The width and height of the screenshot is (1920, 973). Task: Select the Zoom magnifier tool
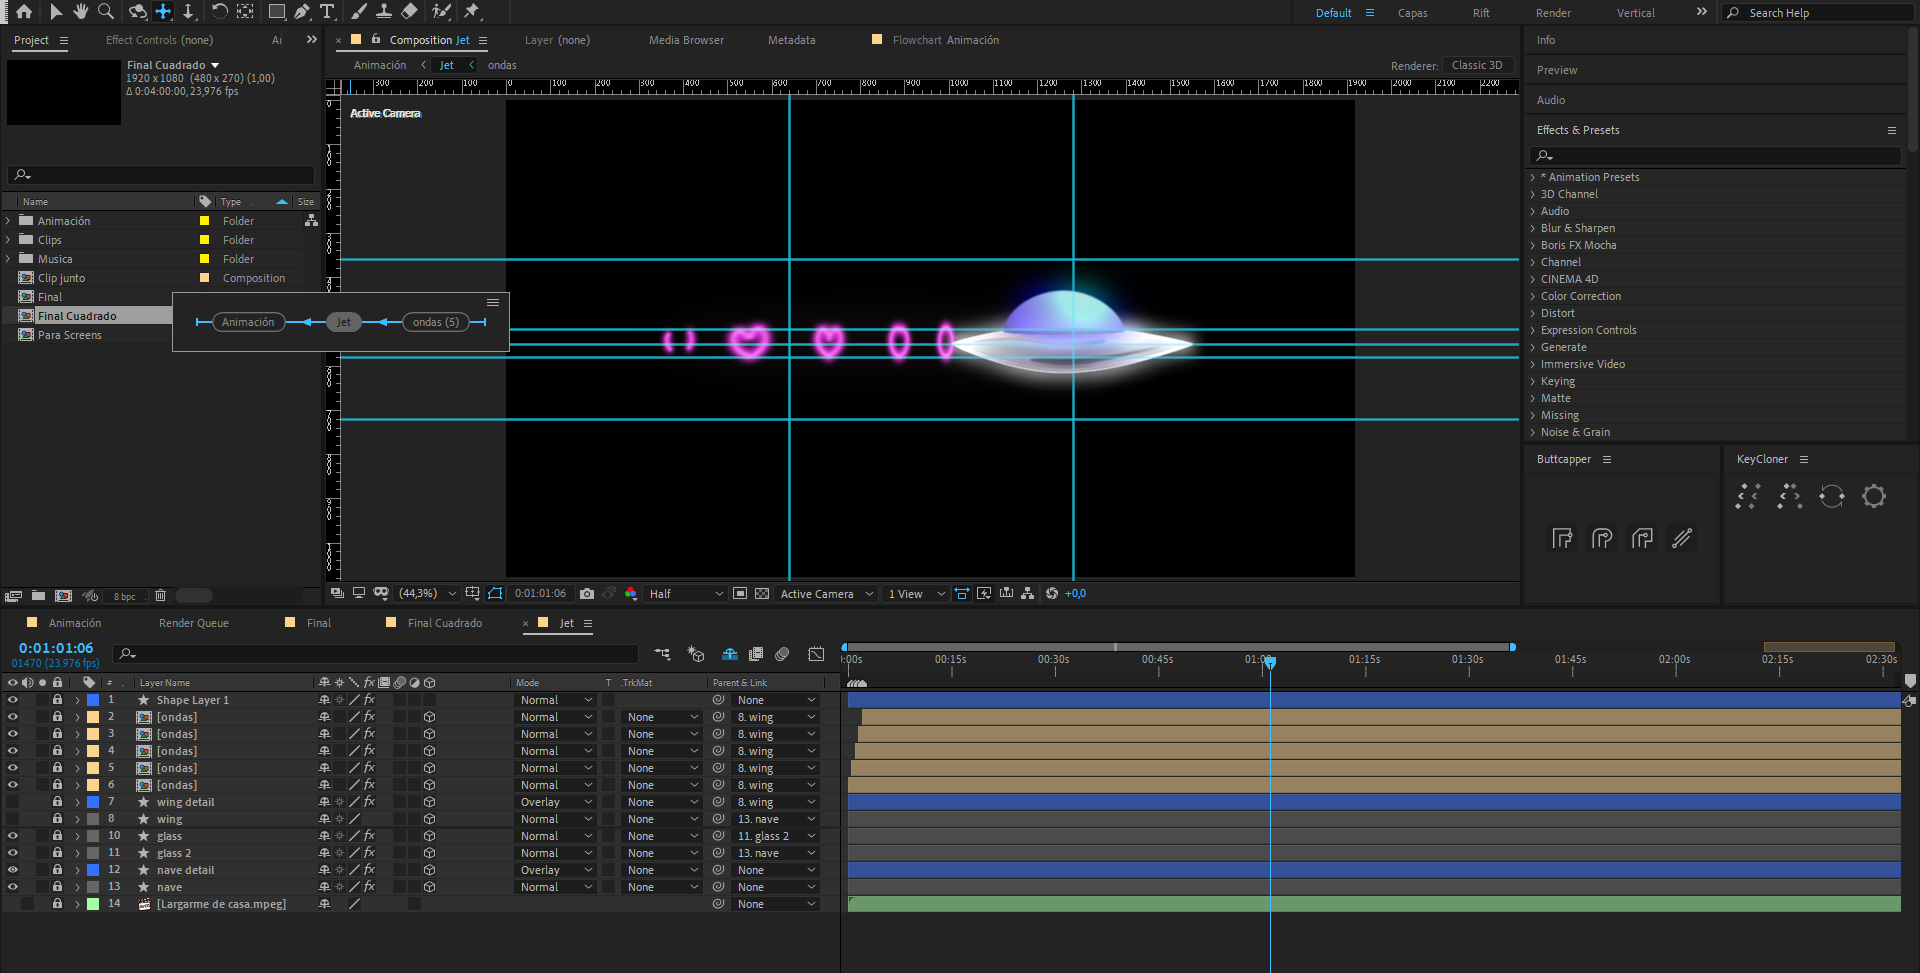click(x=106, y=12)
